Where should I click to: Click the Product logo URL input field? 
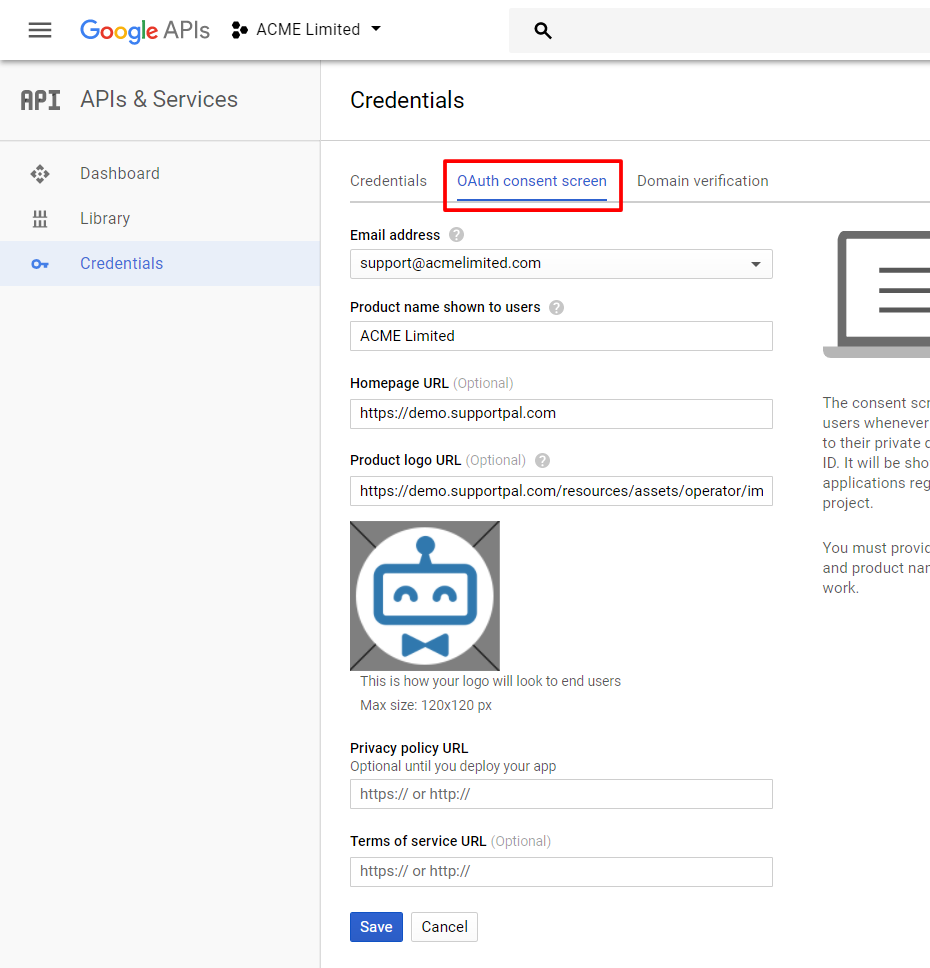[561, 491]
